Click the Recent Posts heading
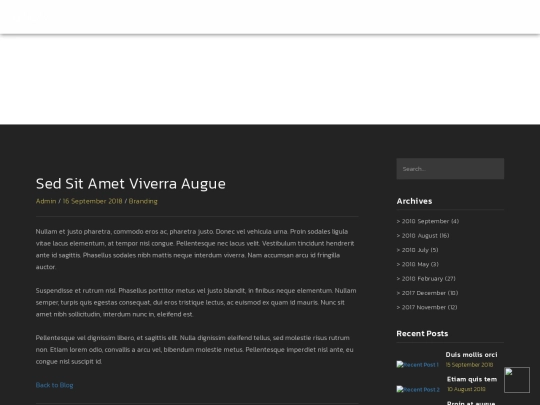540x405 pixels. 422,333
